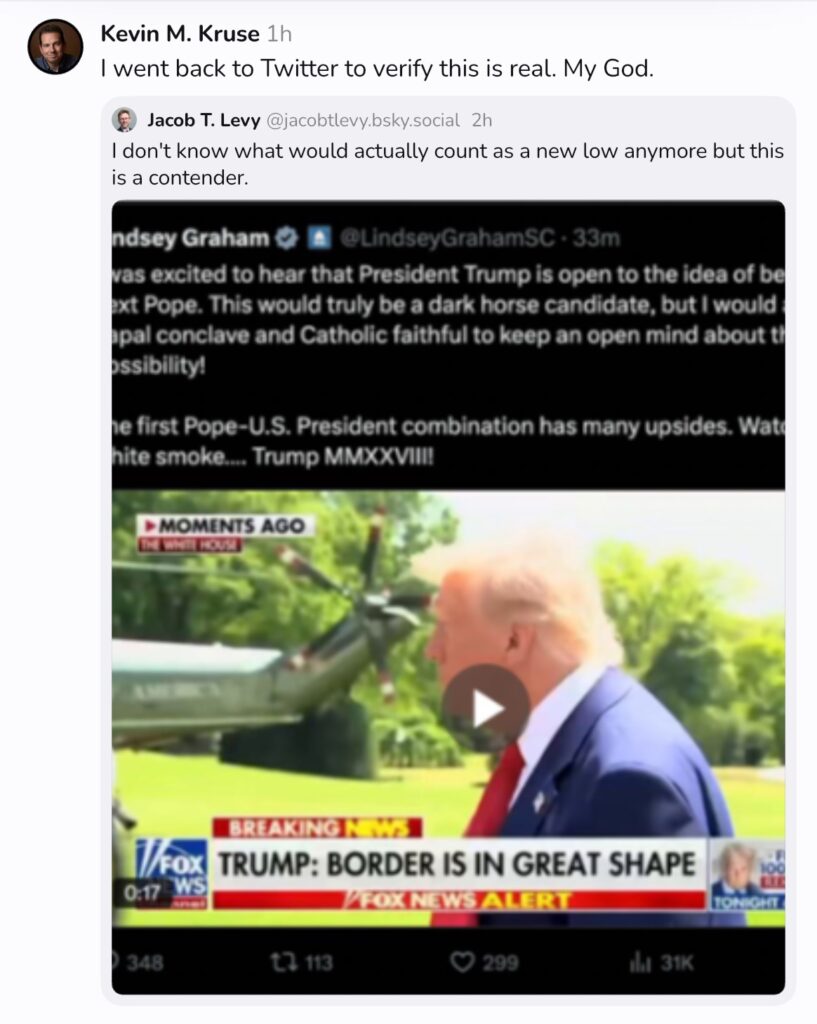This screenshot has height=1024, width=817.
Task: Play the embedded Fox News video
Action: (486, 709)
